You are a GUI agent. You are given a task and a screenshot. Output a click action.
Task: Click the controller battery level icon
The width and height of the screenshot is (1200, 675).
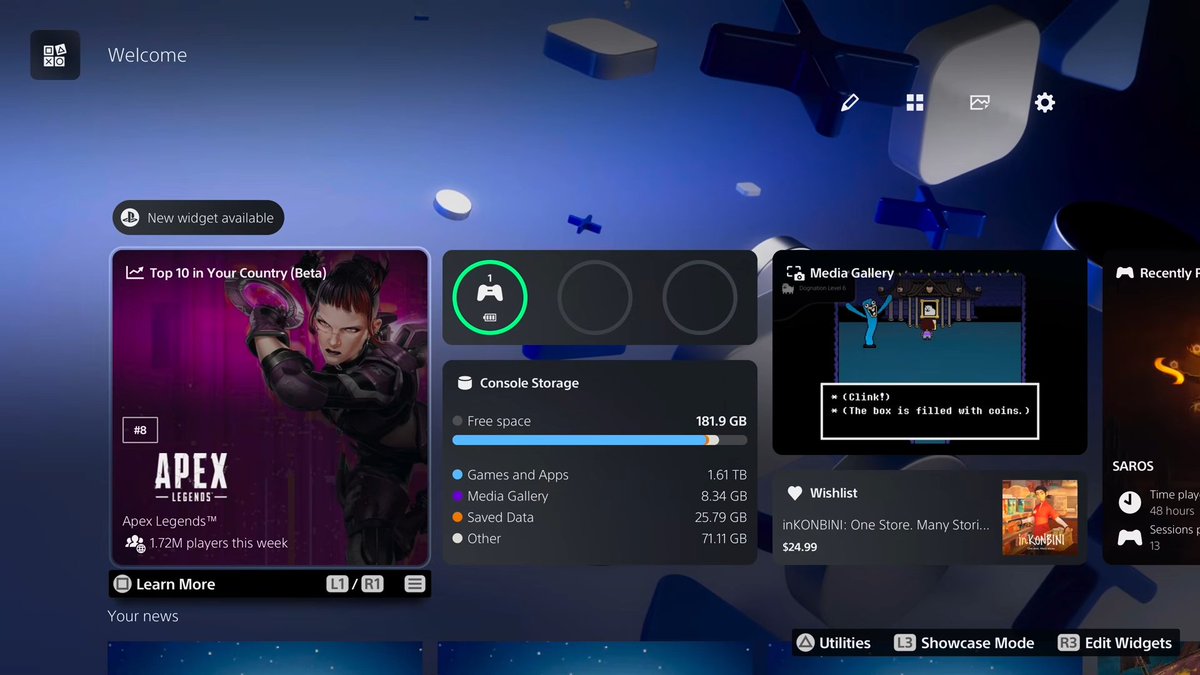(490, 317)
